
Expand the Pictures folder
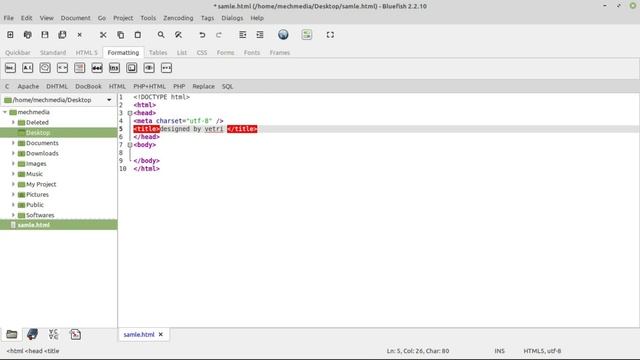[13, 194]
